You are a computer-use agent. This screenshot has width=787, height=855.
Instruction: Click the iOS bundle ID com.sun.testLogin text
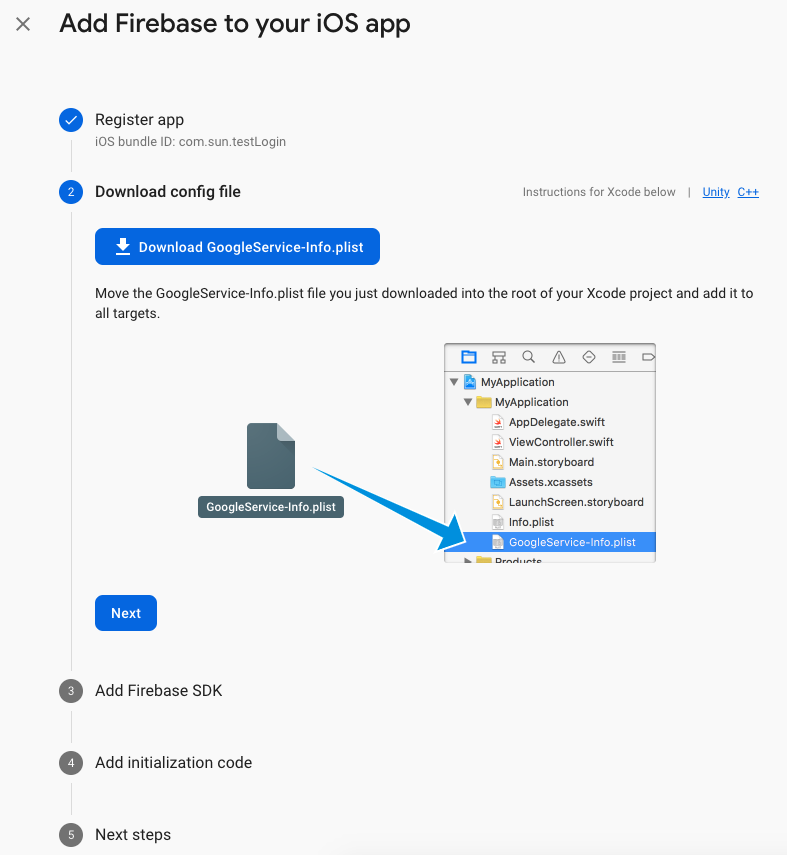tap(190, 142)
